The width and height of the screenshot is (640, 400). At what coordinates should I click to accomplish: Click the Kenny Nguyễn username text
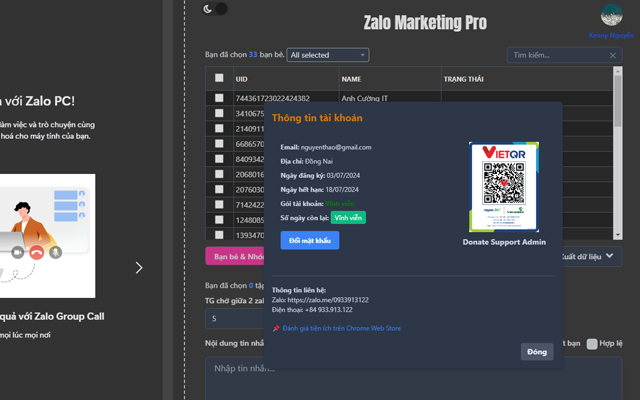[x=611, y=35]
